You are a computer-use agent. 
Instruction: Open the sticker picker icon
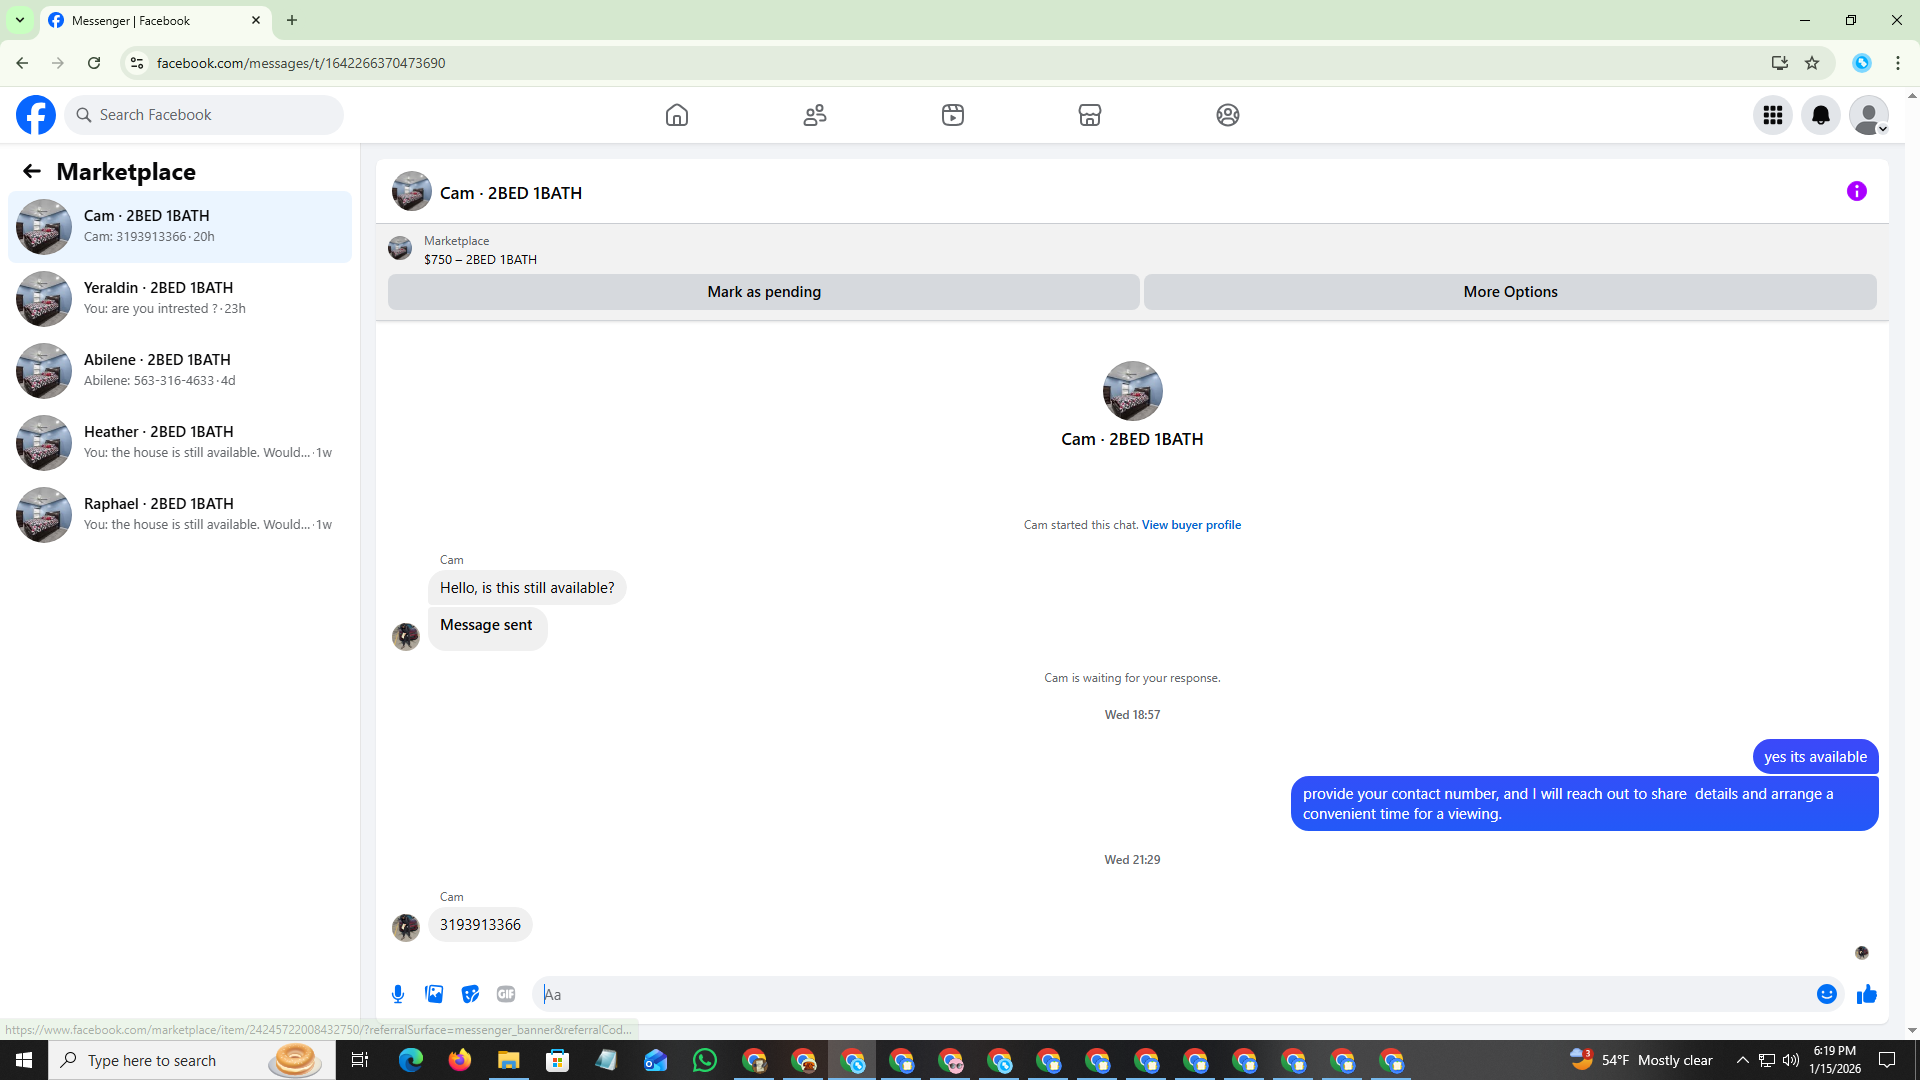click(x=470, y=994)
